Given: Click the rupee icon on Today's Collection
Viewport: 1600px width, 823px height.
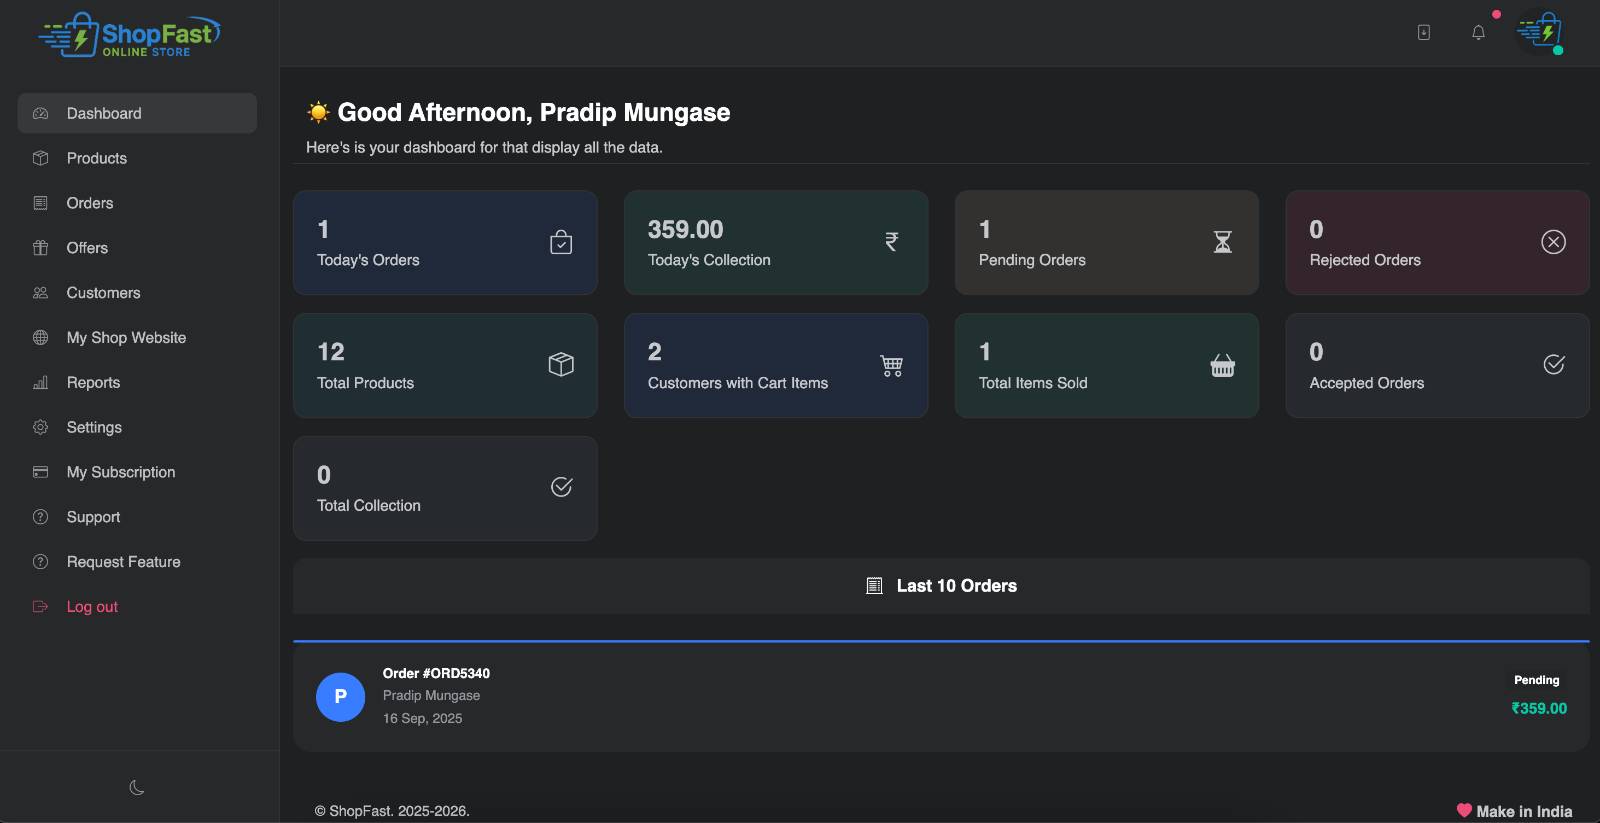Looking at the screenshot, I should click(891, 242).
